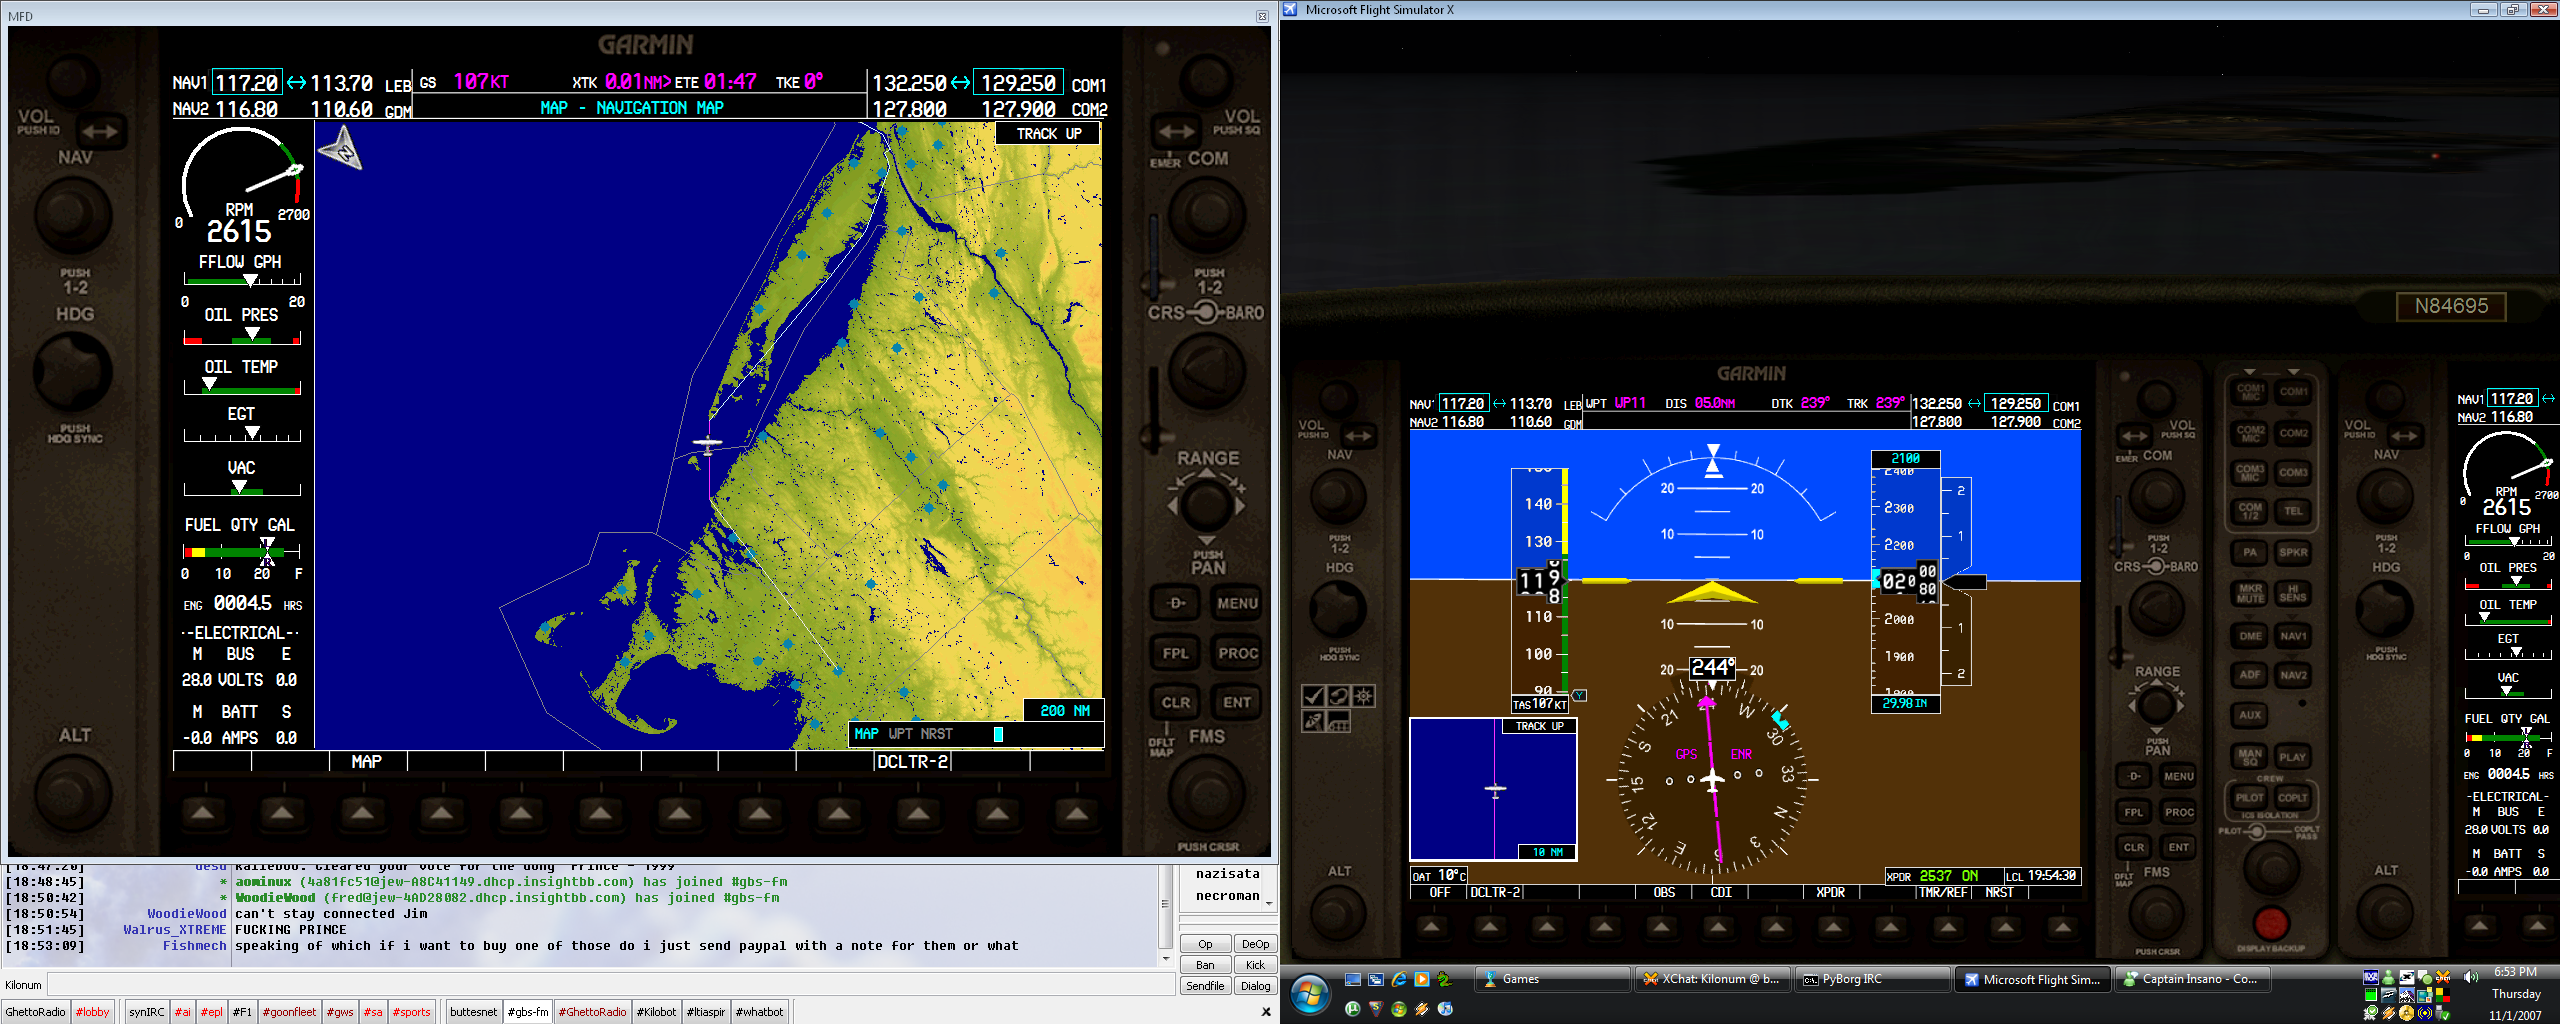Click the PFD softkey arrow below XPDR
Screen dimensions: 2560x1024
coord(1833,927)
